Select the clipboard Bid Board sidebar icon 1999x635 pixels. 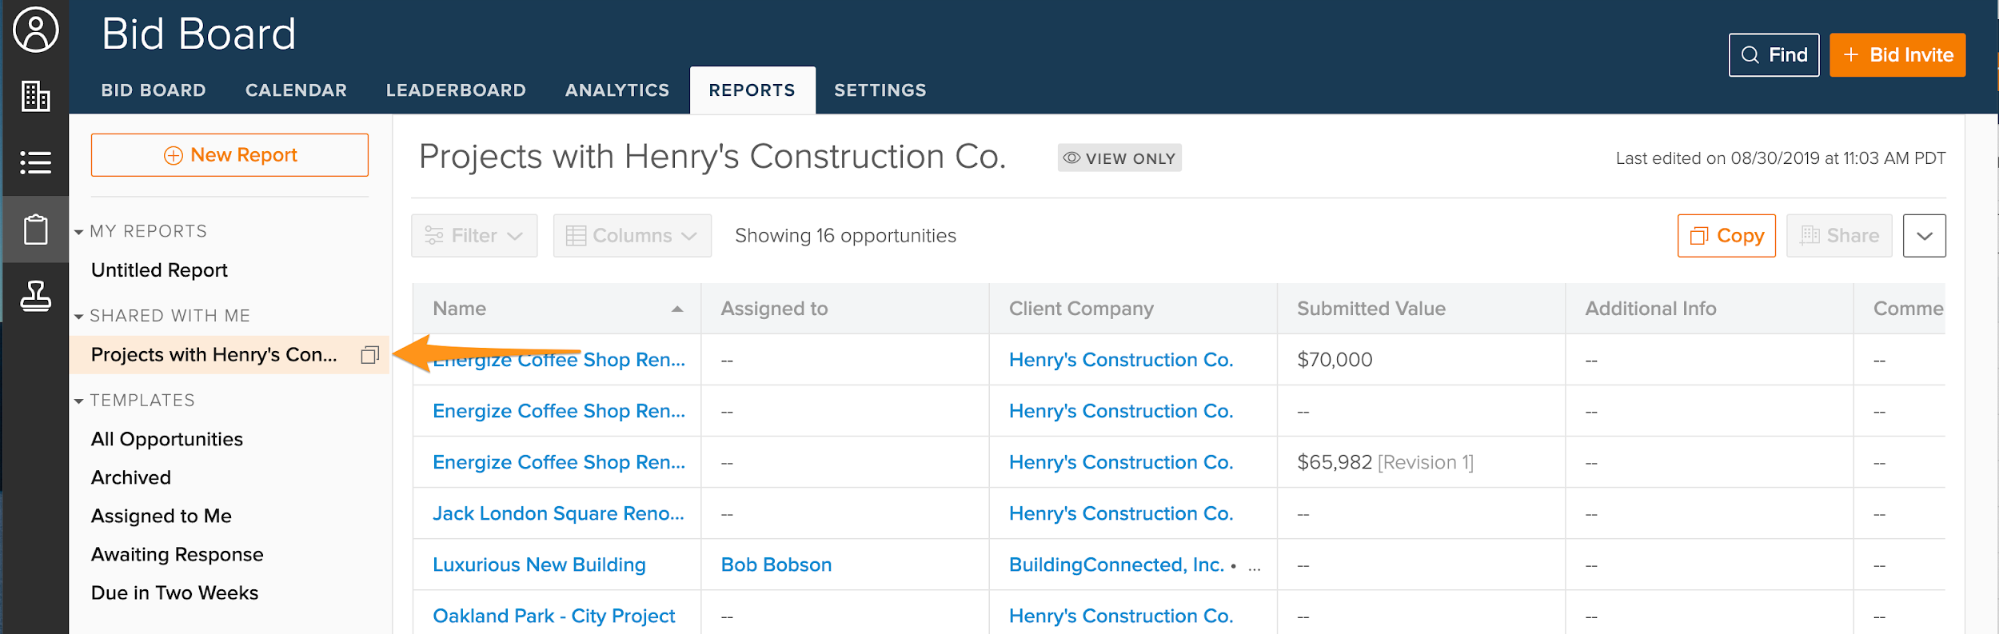[x=35, y=229]
